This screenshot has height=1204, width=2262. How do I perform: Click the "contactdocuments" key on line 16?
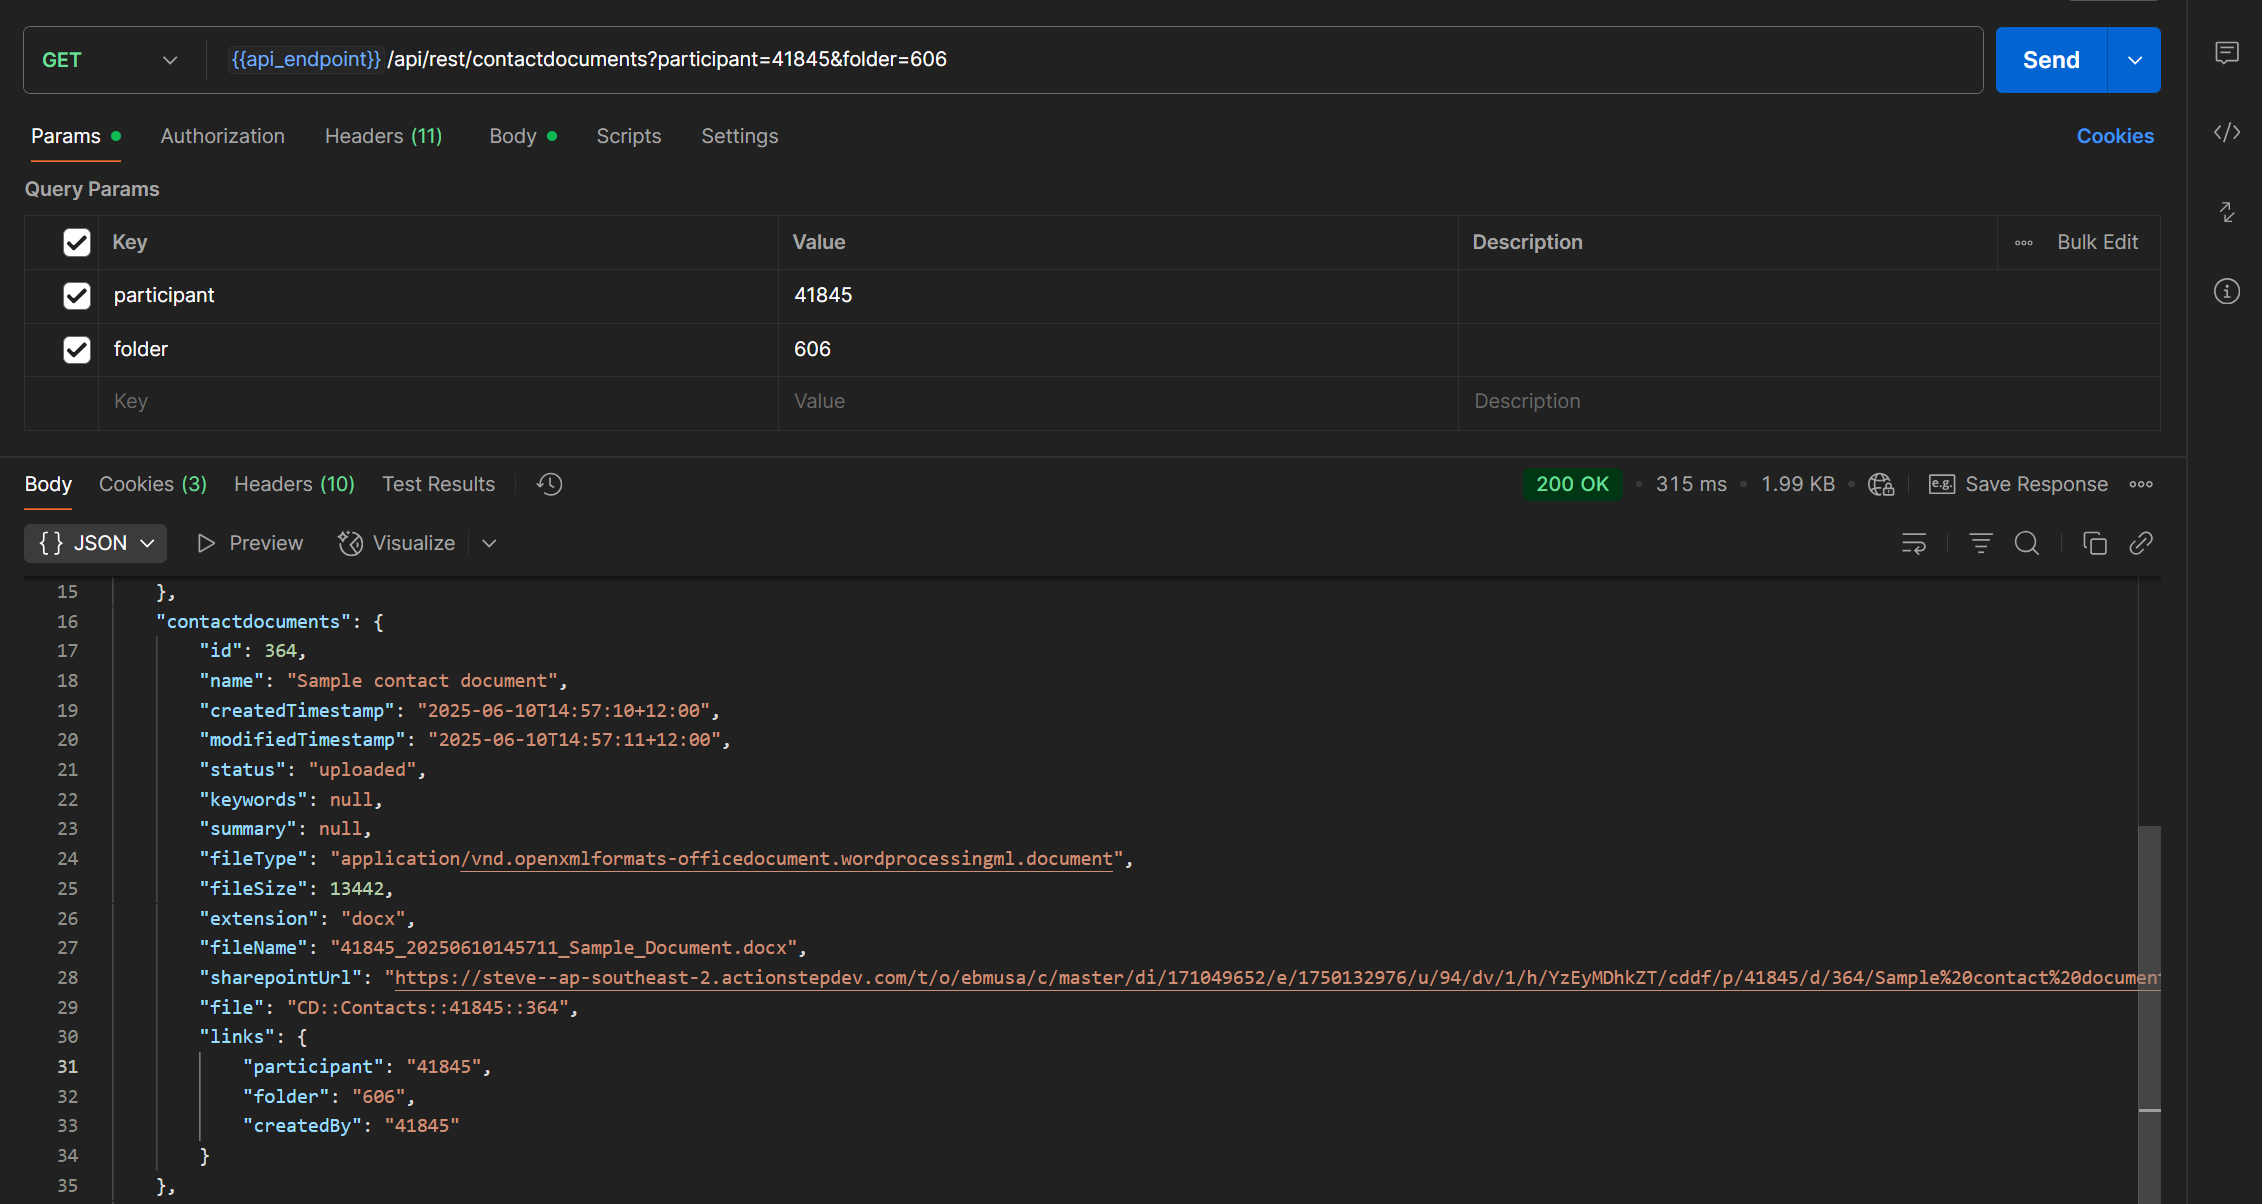[253, 622]
